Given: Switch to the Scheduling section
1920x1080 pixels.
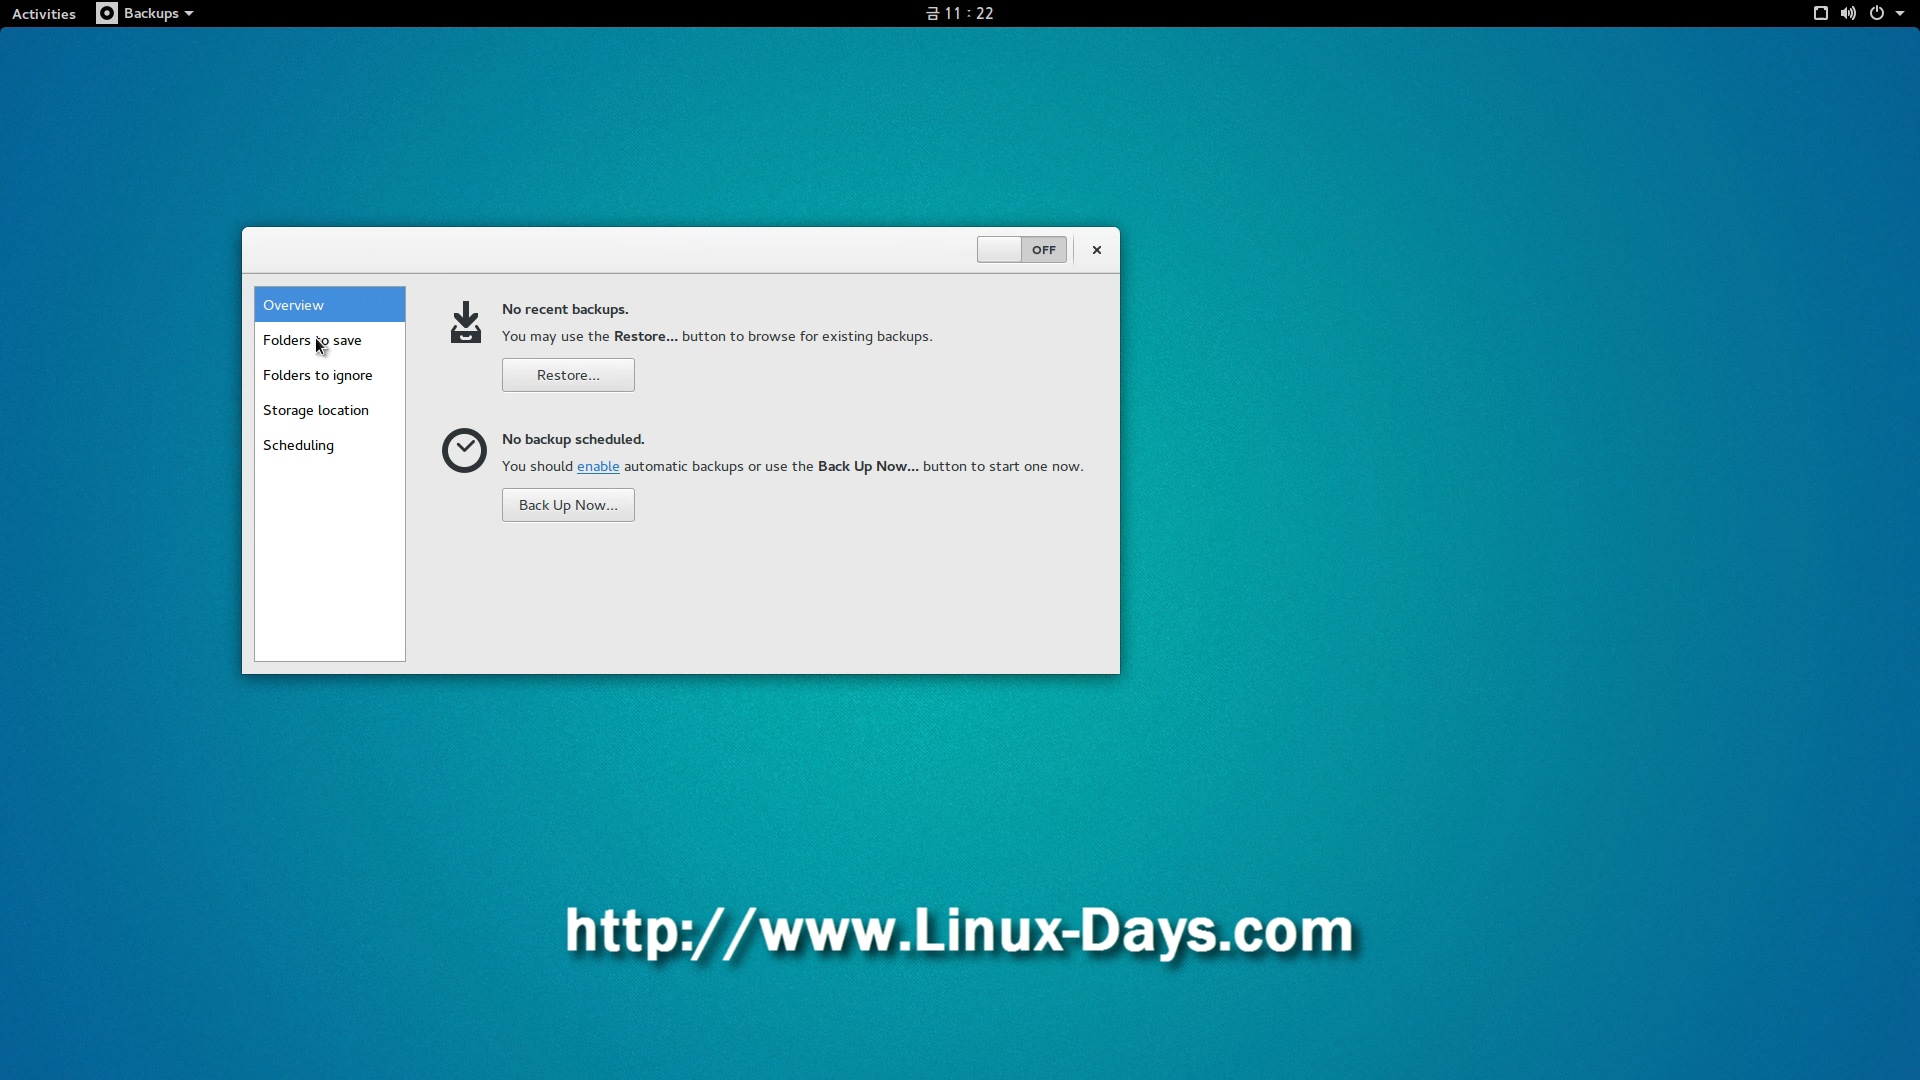Looking at the screenshot, I should tap(298, 445).
